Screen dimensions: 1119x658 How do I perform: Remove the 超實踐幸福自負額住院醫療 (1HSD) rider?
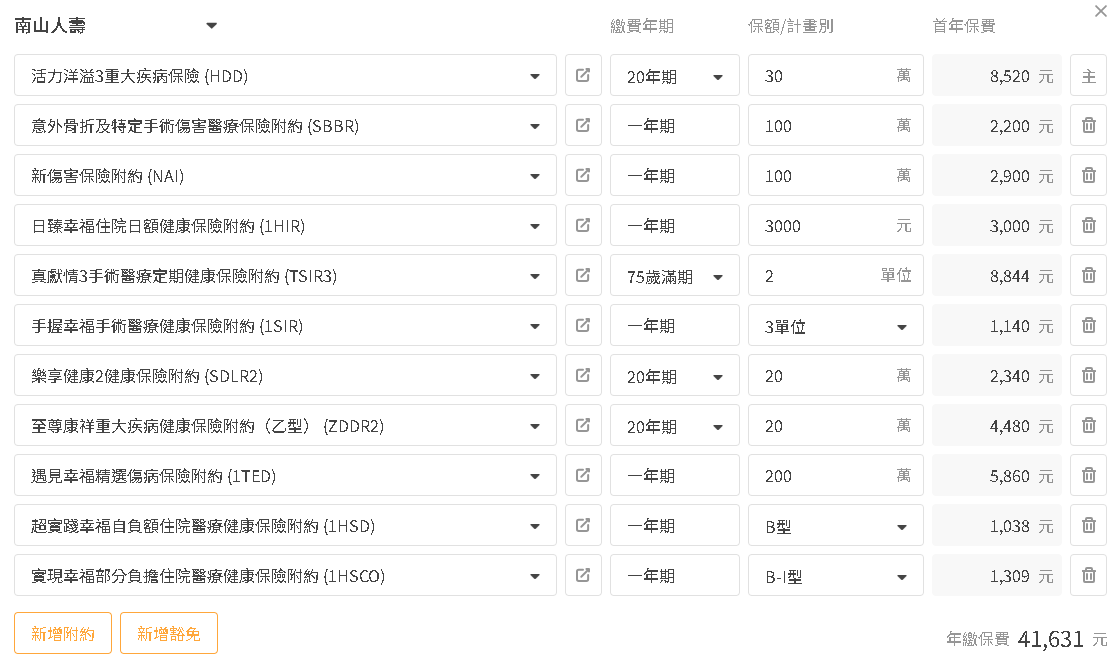click(x=1088, y=526)
